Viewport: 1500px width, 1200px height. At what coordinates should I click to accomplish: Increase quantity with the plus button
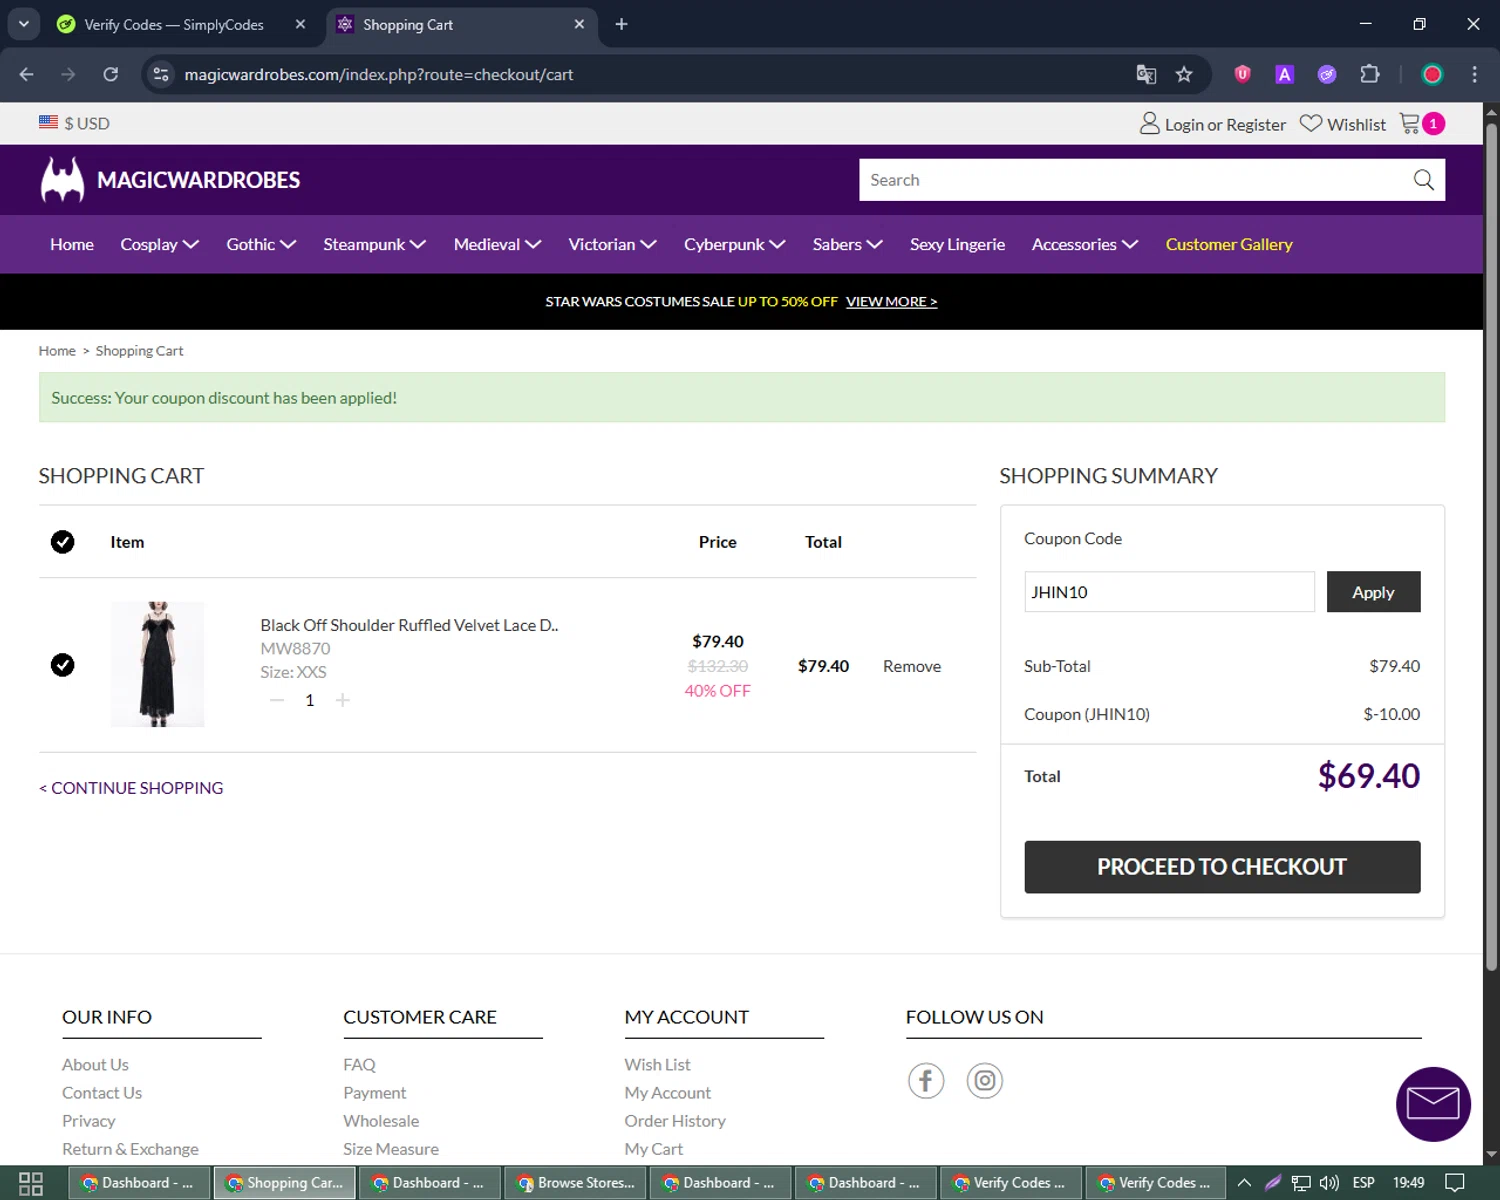click(342, 700)
